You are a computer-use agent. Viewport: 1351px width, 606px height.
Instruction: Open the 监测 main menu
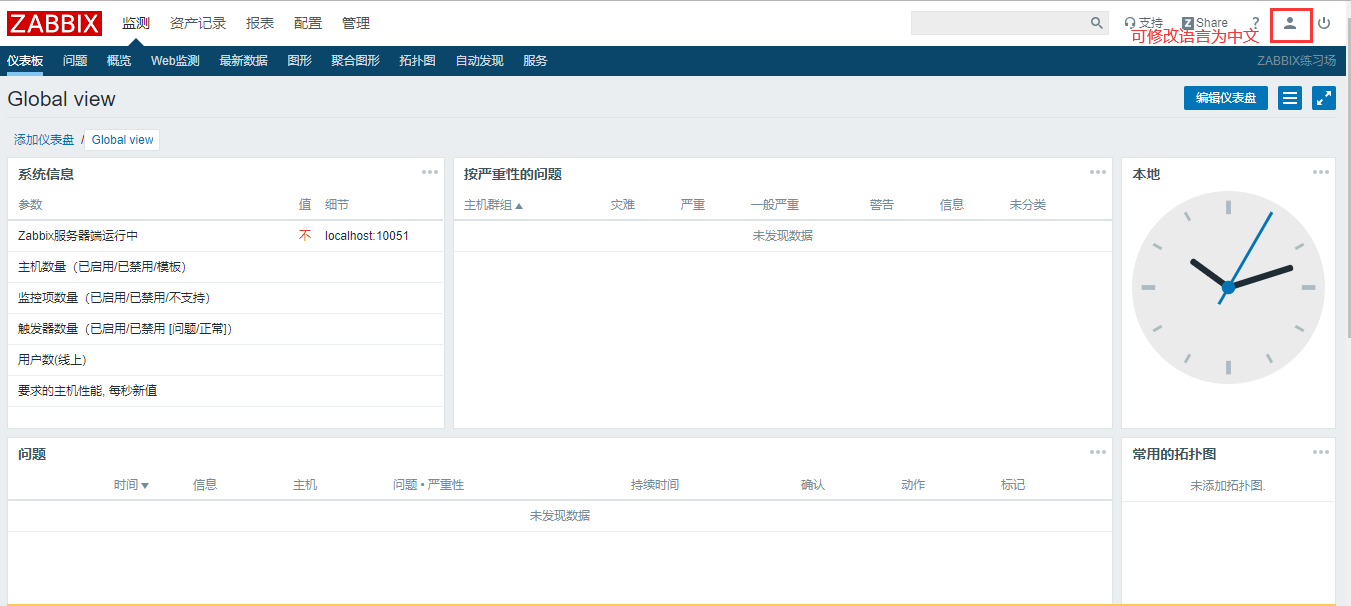(x=136, y=23)
